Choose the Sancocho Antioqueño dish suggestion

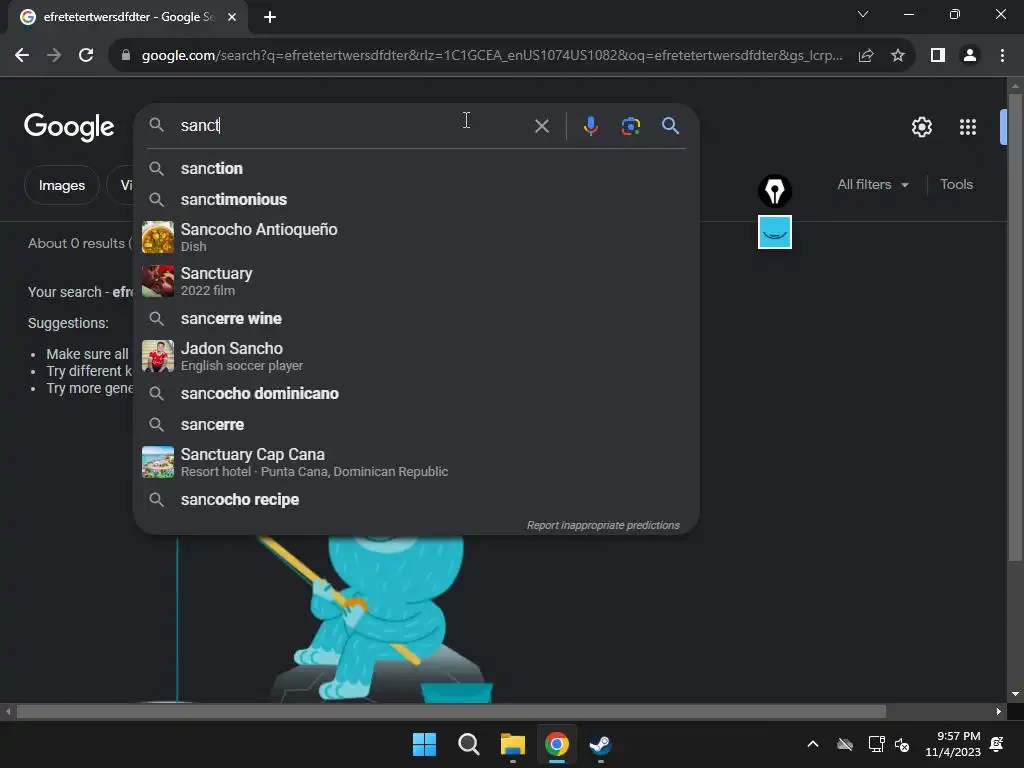416,237
